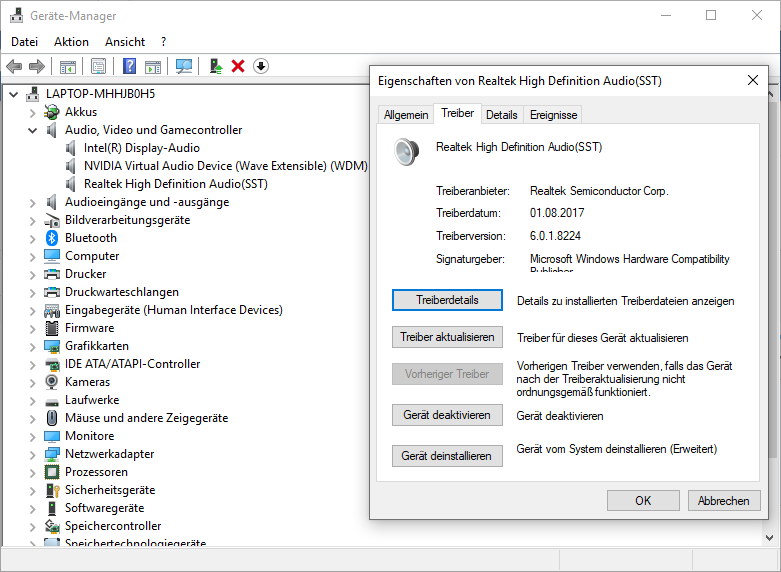This screenshot has height=572, width=781.
Task: Expand the Computer node
Action: (x=32, y=257)
